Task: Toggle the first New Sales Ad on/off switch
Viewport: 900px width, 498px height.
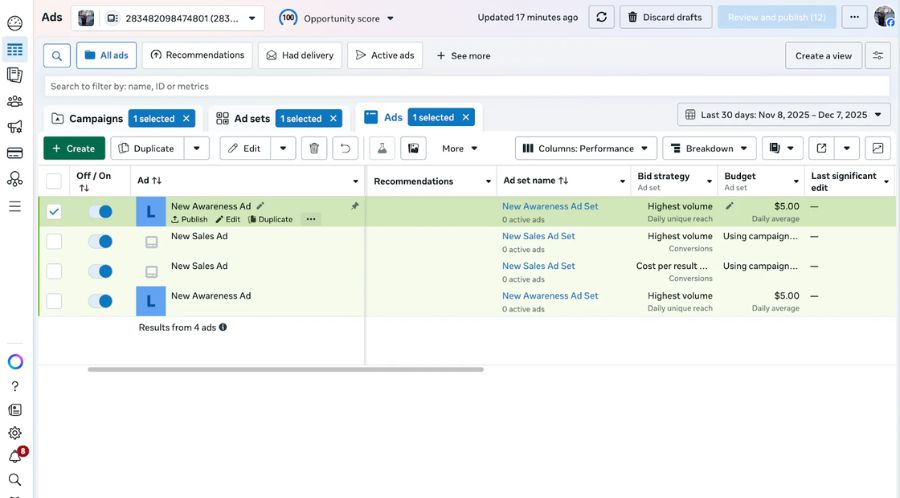Action: pyautogui.click(x=100, y=241)
